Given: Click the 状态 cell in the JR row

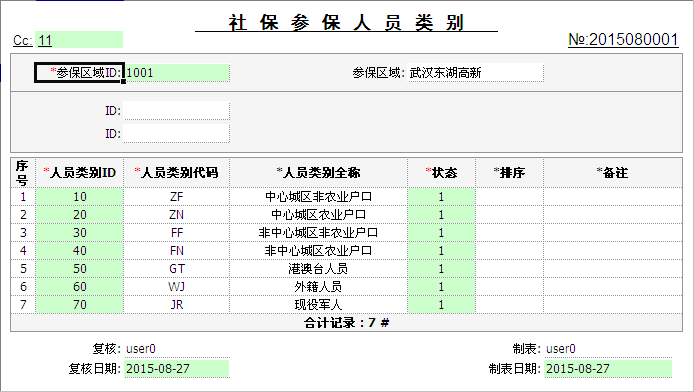Looking at the screenshot, I should [x=441, y=305].
